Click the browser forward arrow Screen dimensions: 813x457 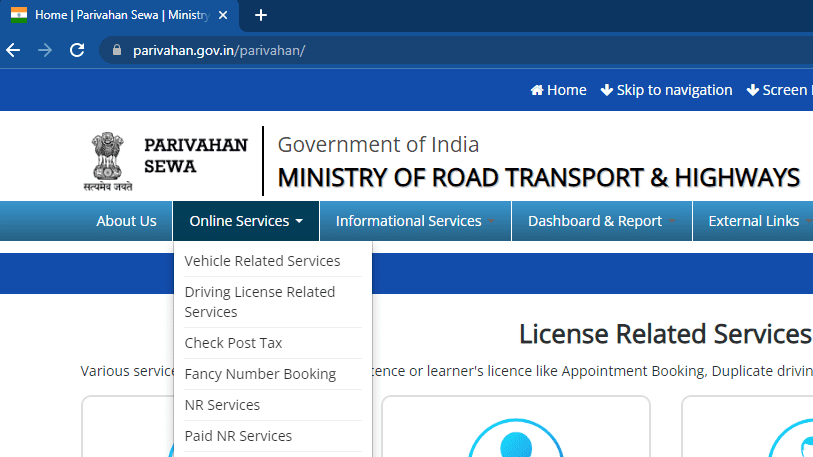coord(45,50)
